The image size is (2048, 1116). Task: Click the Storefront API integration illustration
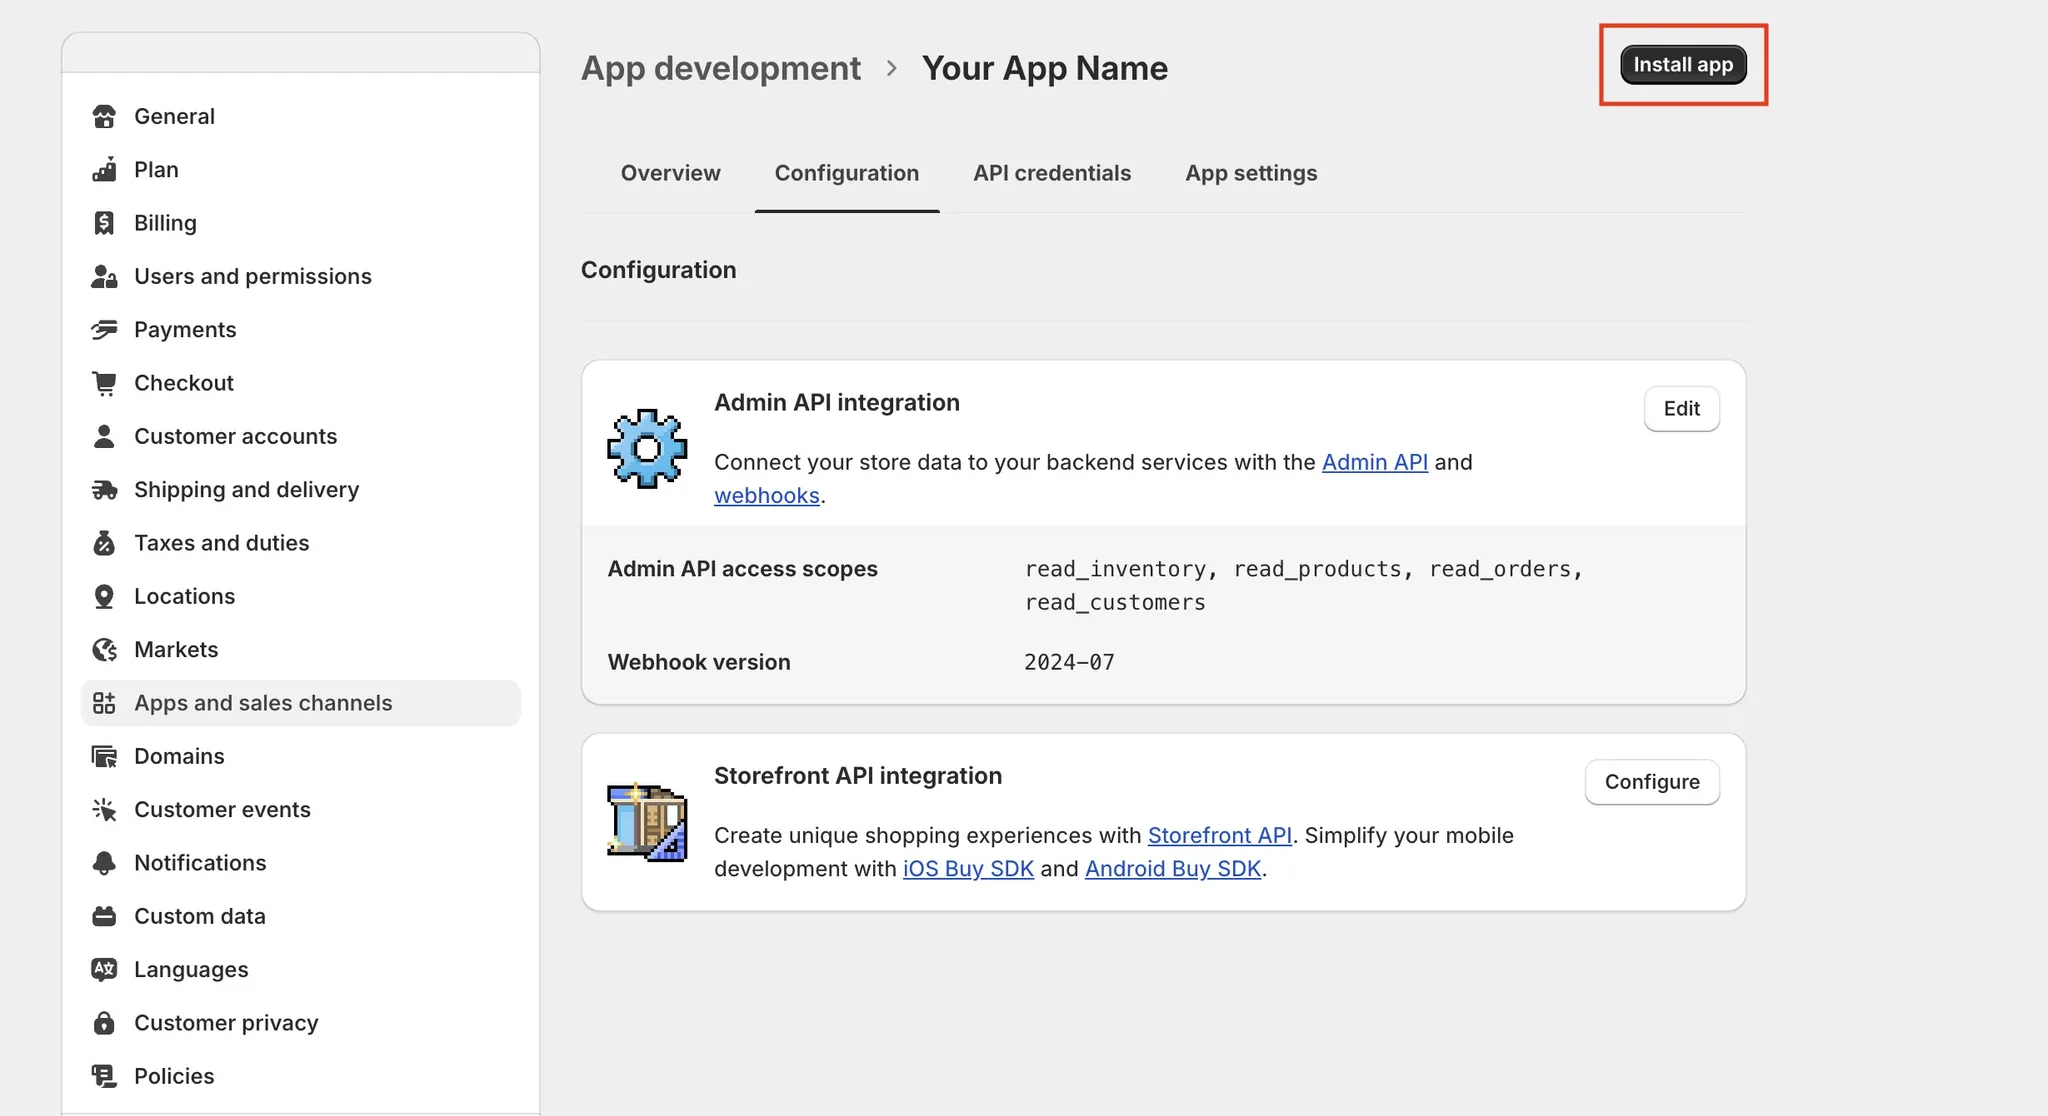click(647, 822)
